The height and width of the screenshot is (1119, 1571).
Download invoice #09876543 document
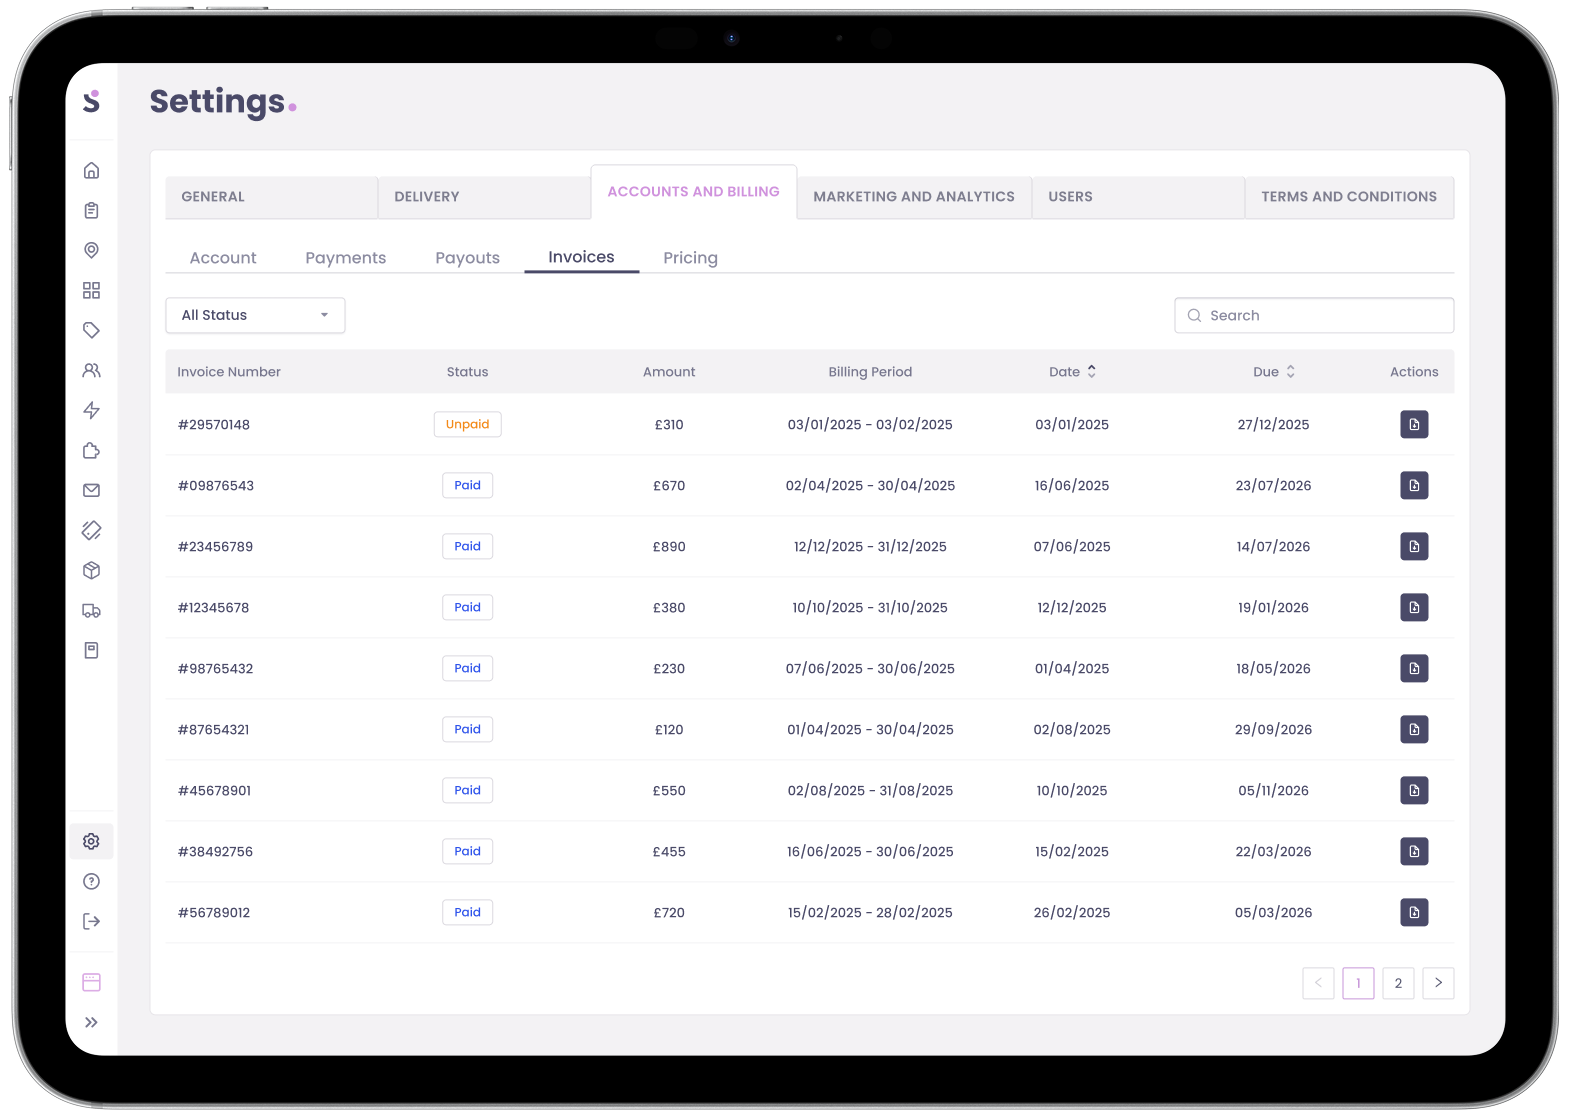(x=1414, y=485)
